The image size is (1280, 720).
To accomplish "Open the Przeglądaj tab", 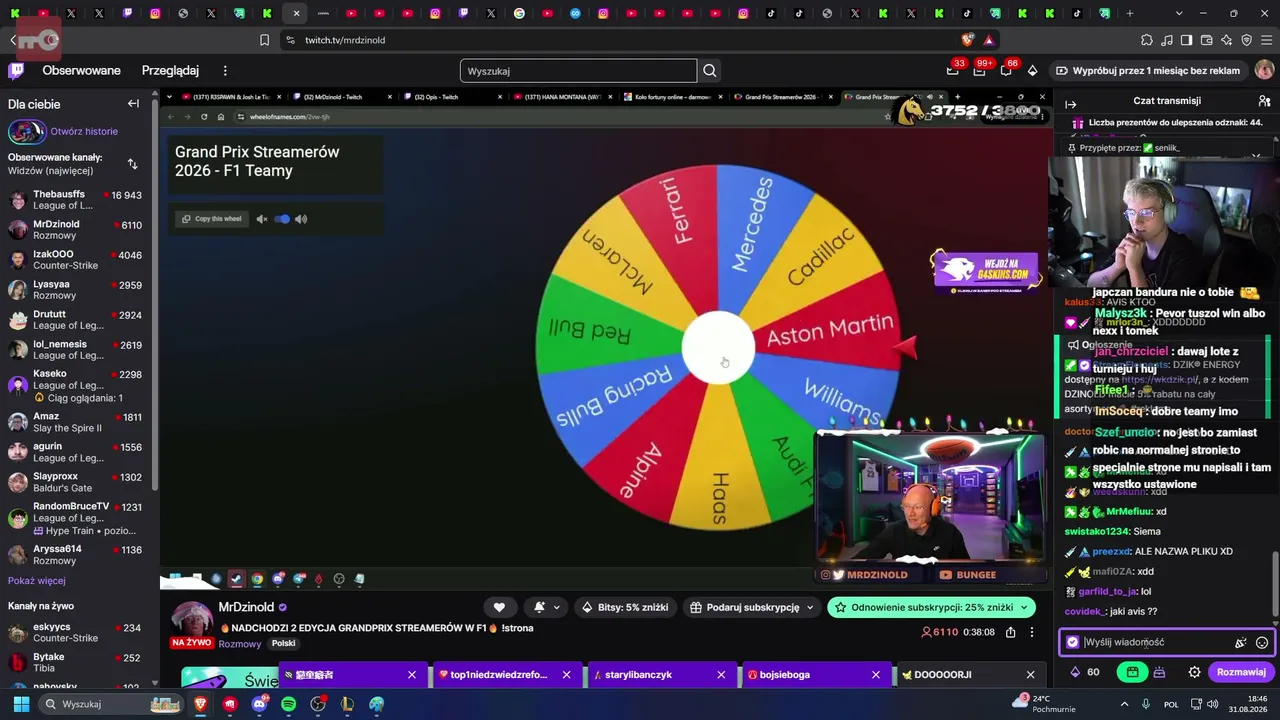I will point(170,71).
